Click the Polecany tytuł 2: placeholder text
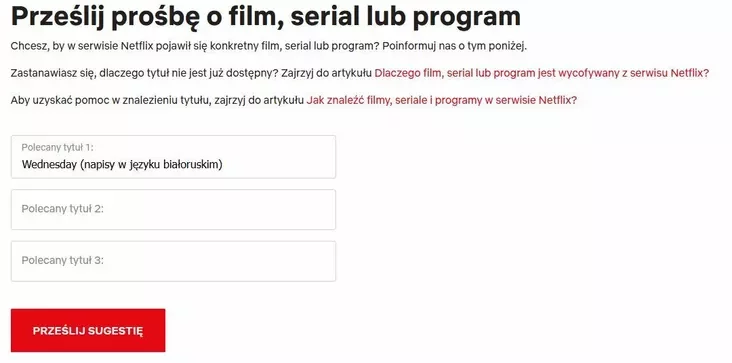732x363 pixels. [x=63, y=209]
